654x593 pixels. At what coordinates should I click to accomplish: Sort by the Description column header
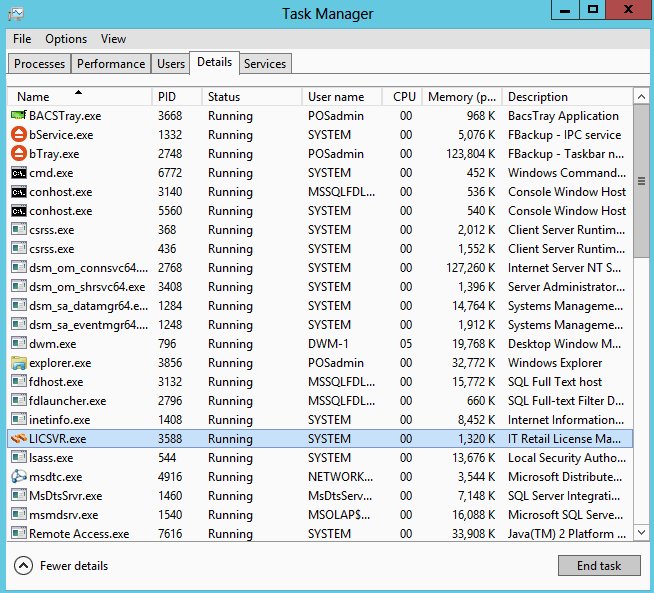(567, 97)
